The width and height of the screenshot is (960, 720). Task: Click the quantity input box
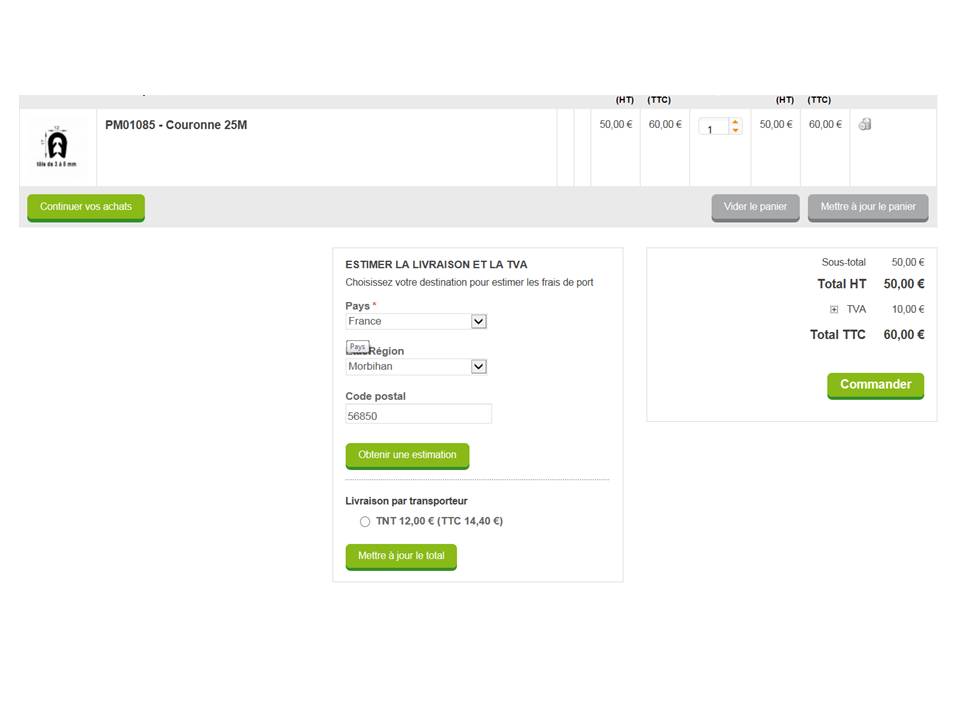coord(712,128)
